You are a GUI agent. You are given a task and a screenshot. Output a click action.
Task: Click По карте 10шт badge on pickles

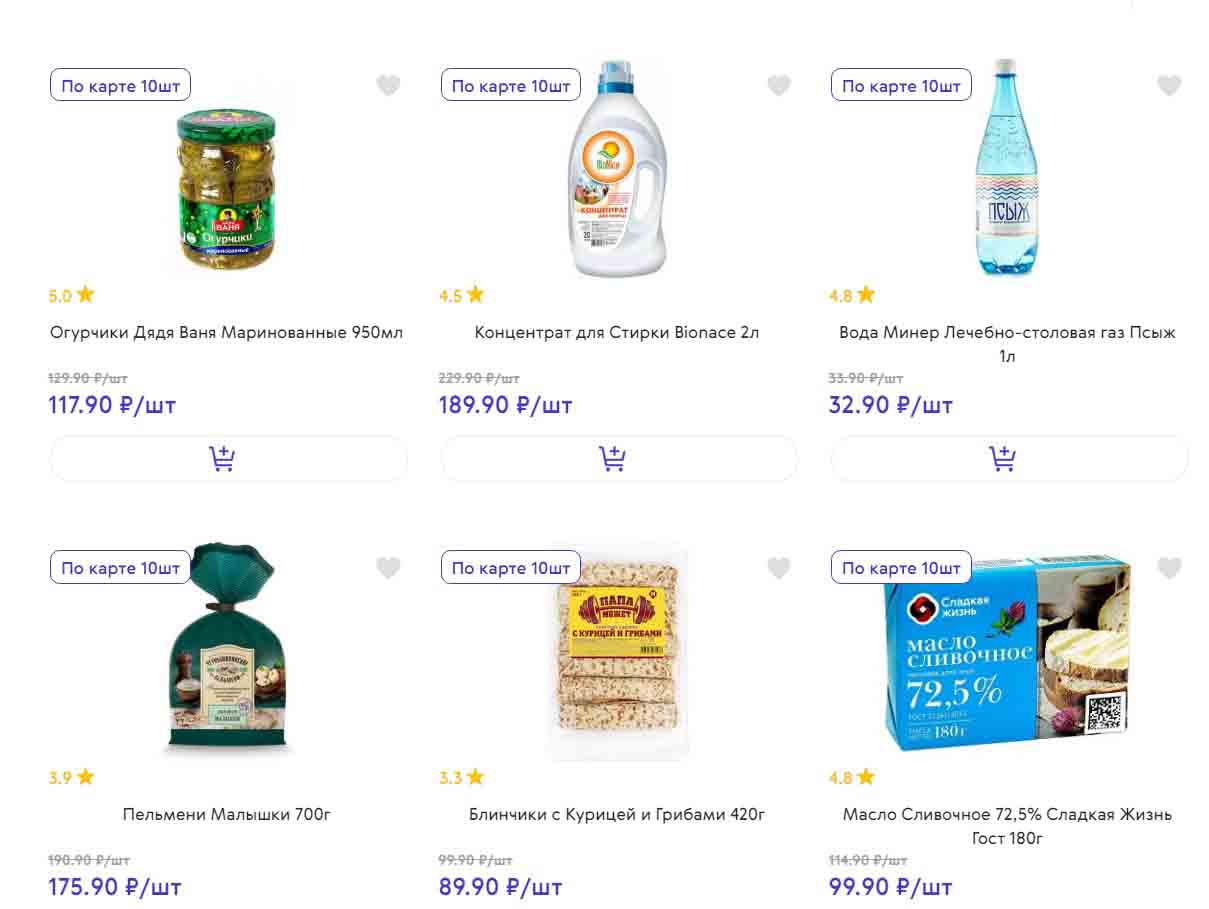[120, 86]
